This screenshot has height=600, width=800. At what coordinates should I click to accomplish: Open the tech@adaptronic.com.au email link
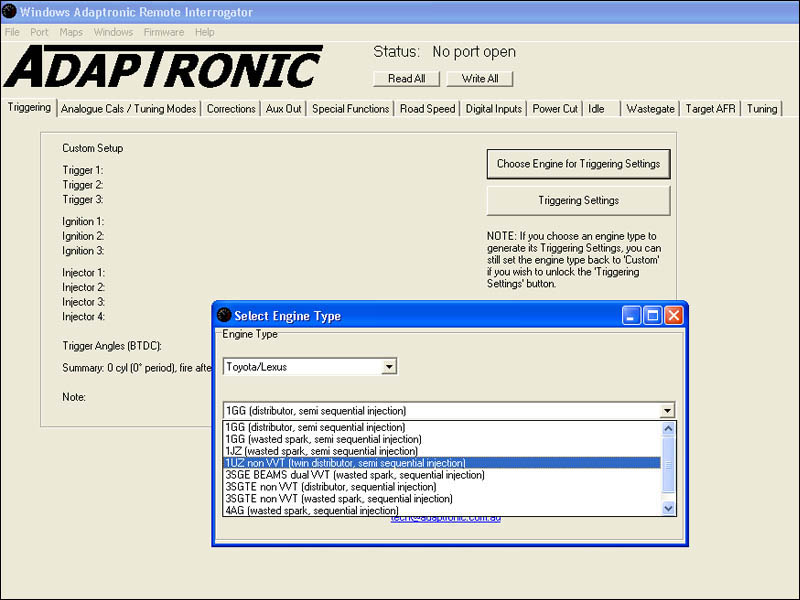pos(445,519)
